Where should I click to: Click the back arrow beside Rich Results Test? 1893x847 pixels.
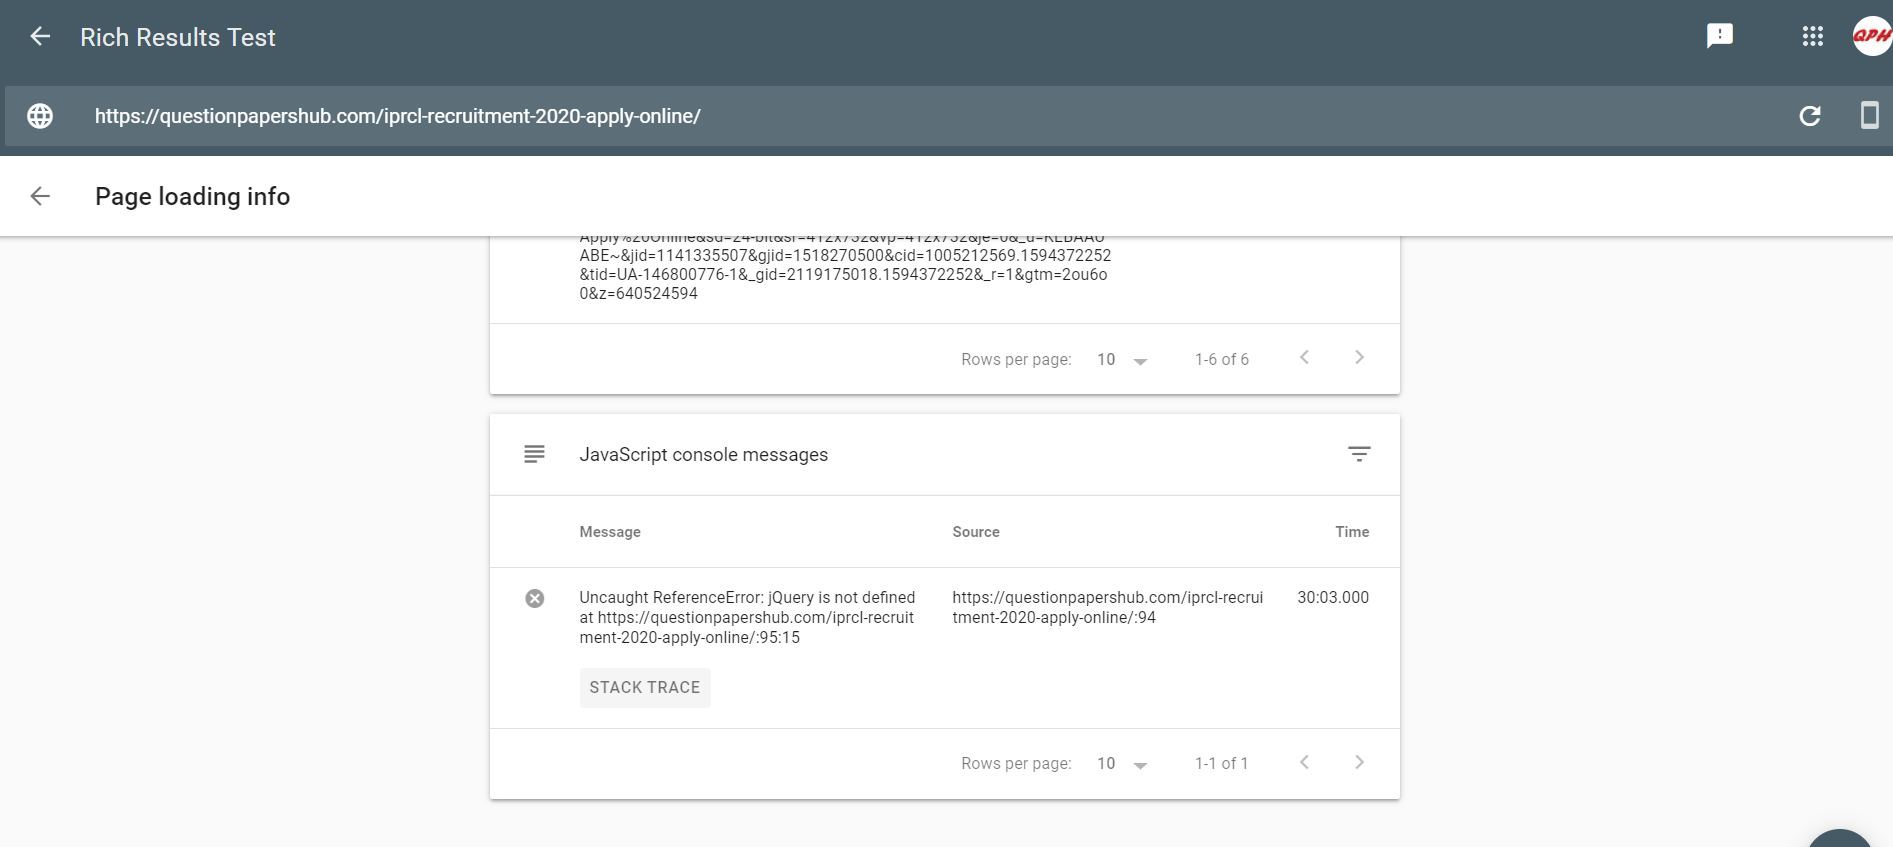(x=40, y=37)
